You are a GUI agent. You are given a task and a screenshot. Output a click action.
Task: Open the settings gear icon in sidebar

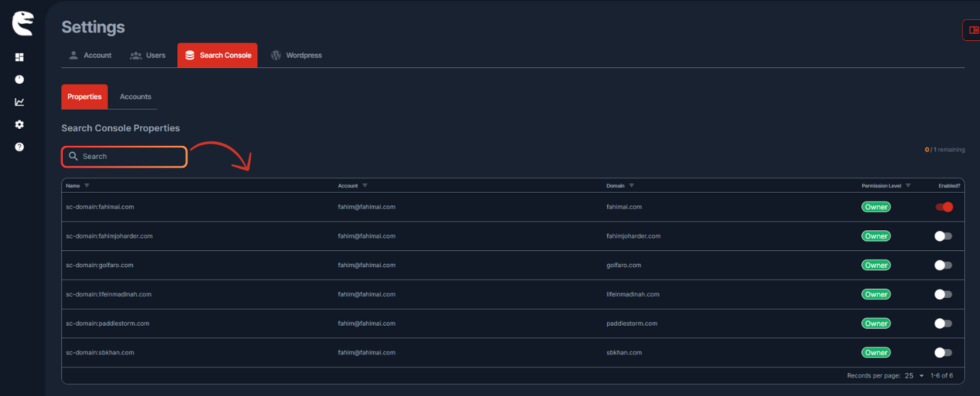(x=19, y=124)
